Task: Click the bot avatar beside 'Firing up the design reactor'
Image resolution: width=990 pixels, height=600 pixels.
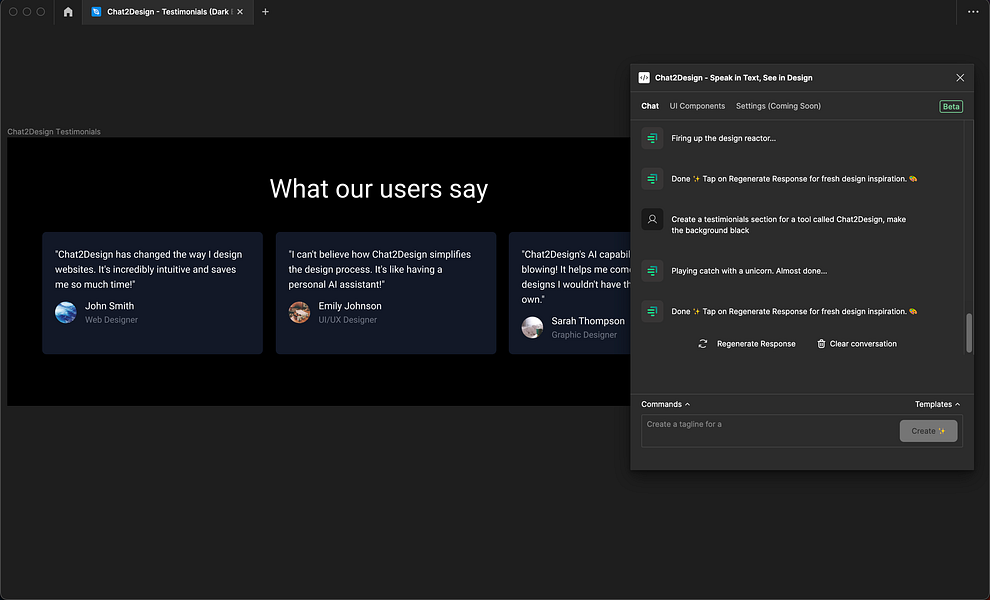Action: (x=651, y=138)
